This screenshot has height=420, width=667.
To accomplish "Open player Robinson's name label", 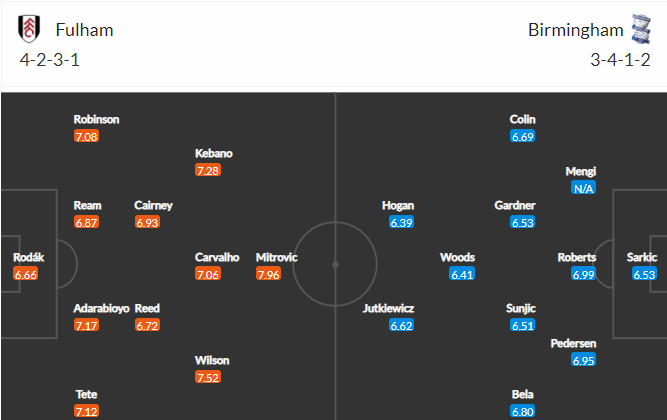I will 96,120.
